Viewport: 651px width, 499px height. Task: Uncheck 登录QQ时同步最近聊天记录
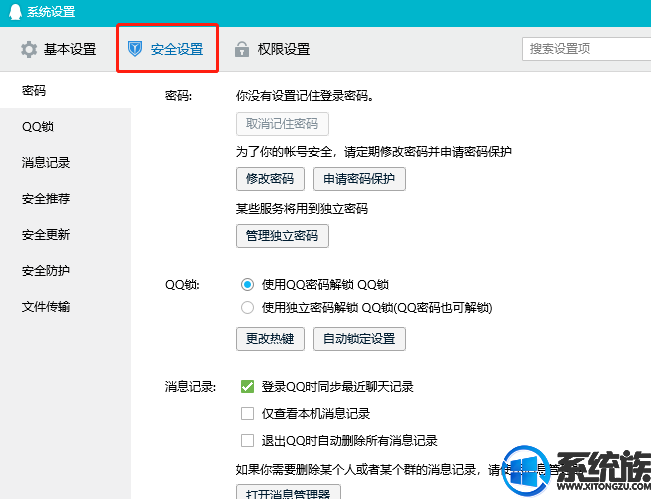click(247, 386)
